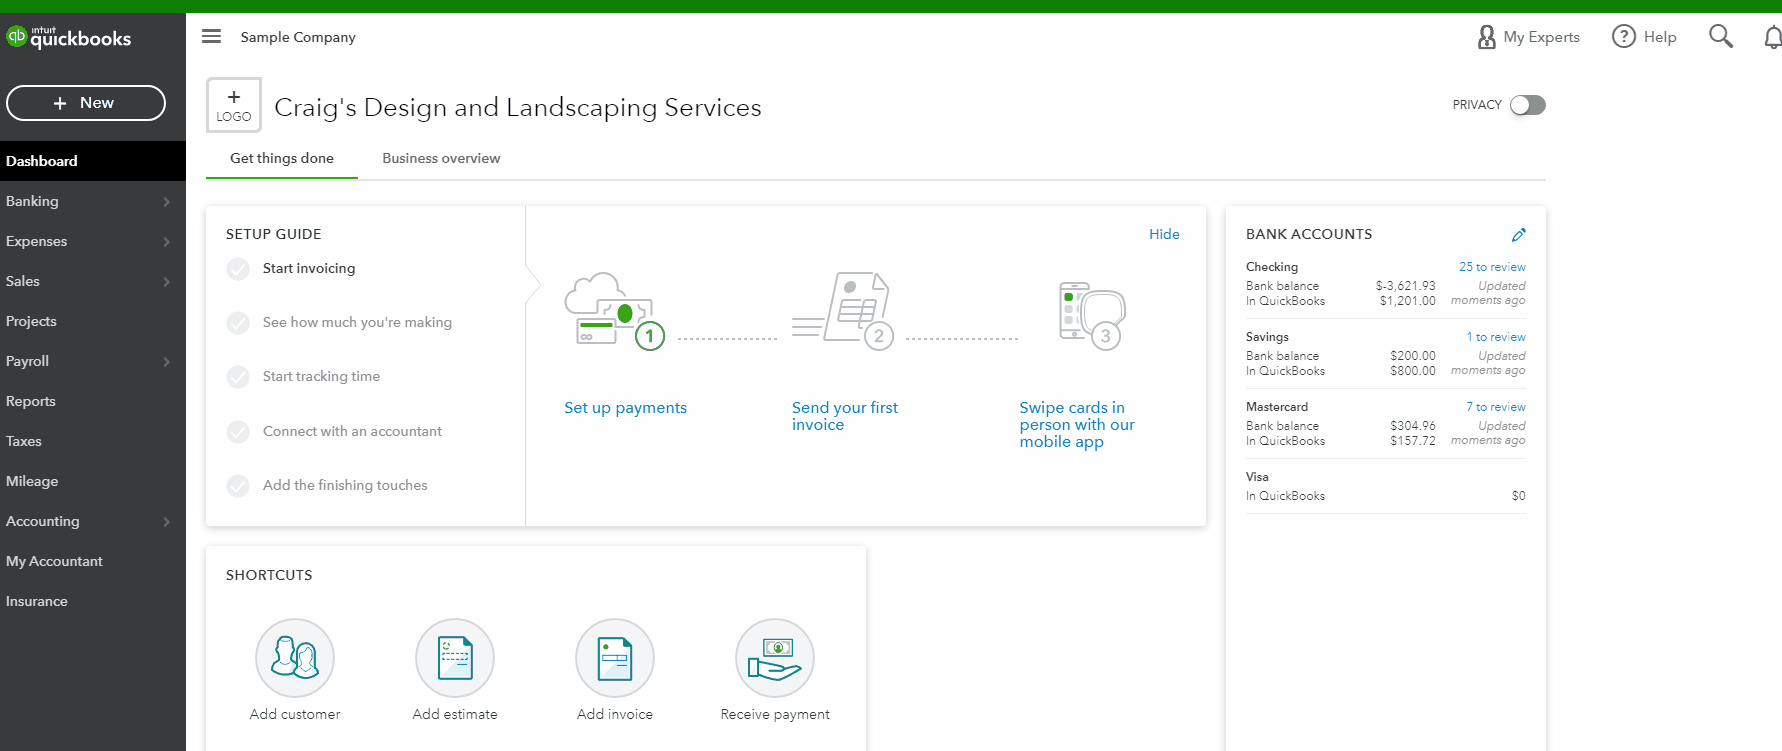Viewport: 1782px width, 751px height.
Task: Check the Start invoicing step circle
Action: (238, 269)
